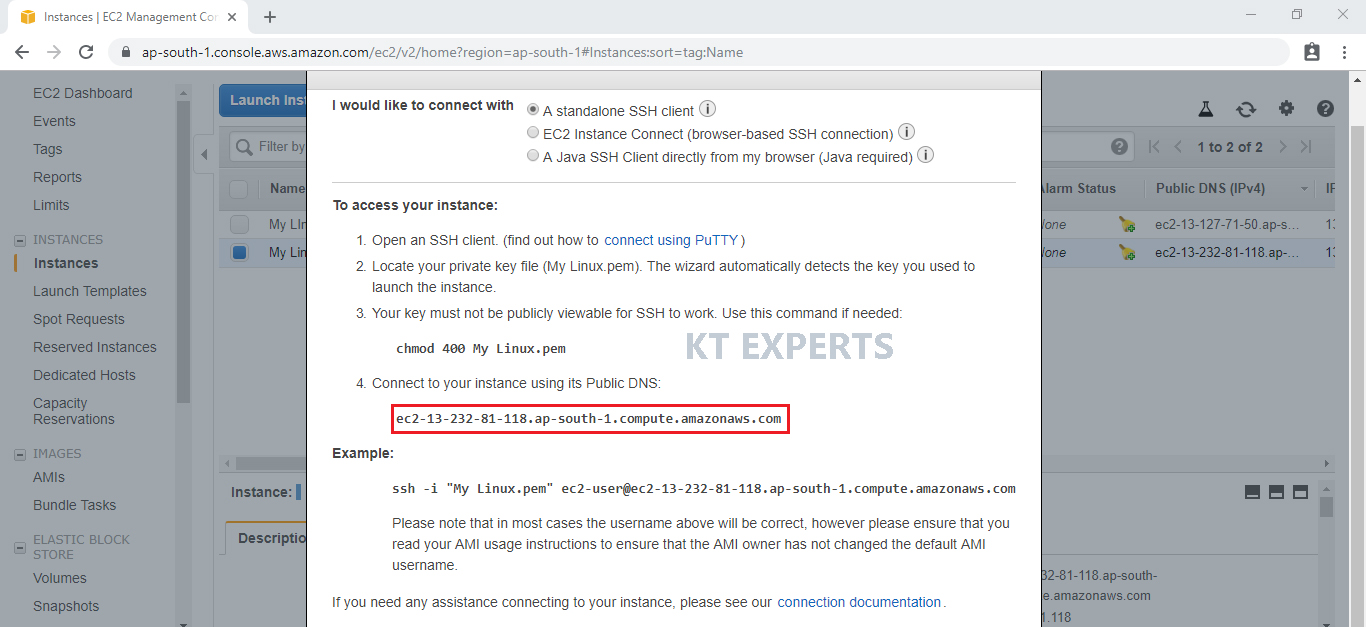Open Tags in sidebar
1366x627 pixels.
48,149
